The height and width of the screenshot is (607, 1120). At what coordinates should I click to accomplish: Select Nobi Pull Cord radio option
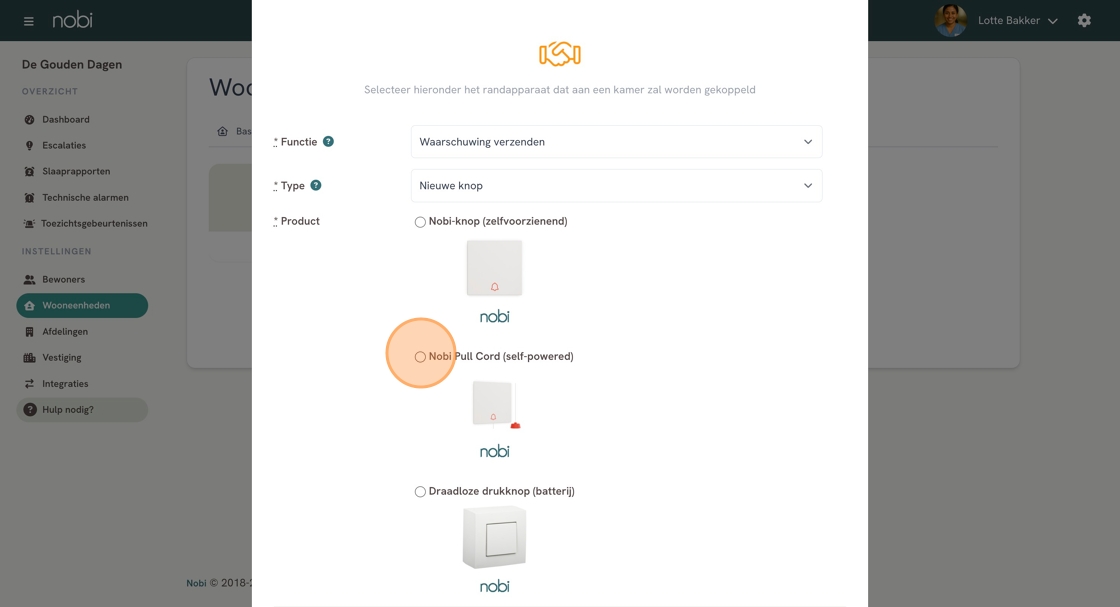[420, 357]
